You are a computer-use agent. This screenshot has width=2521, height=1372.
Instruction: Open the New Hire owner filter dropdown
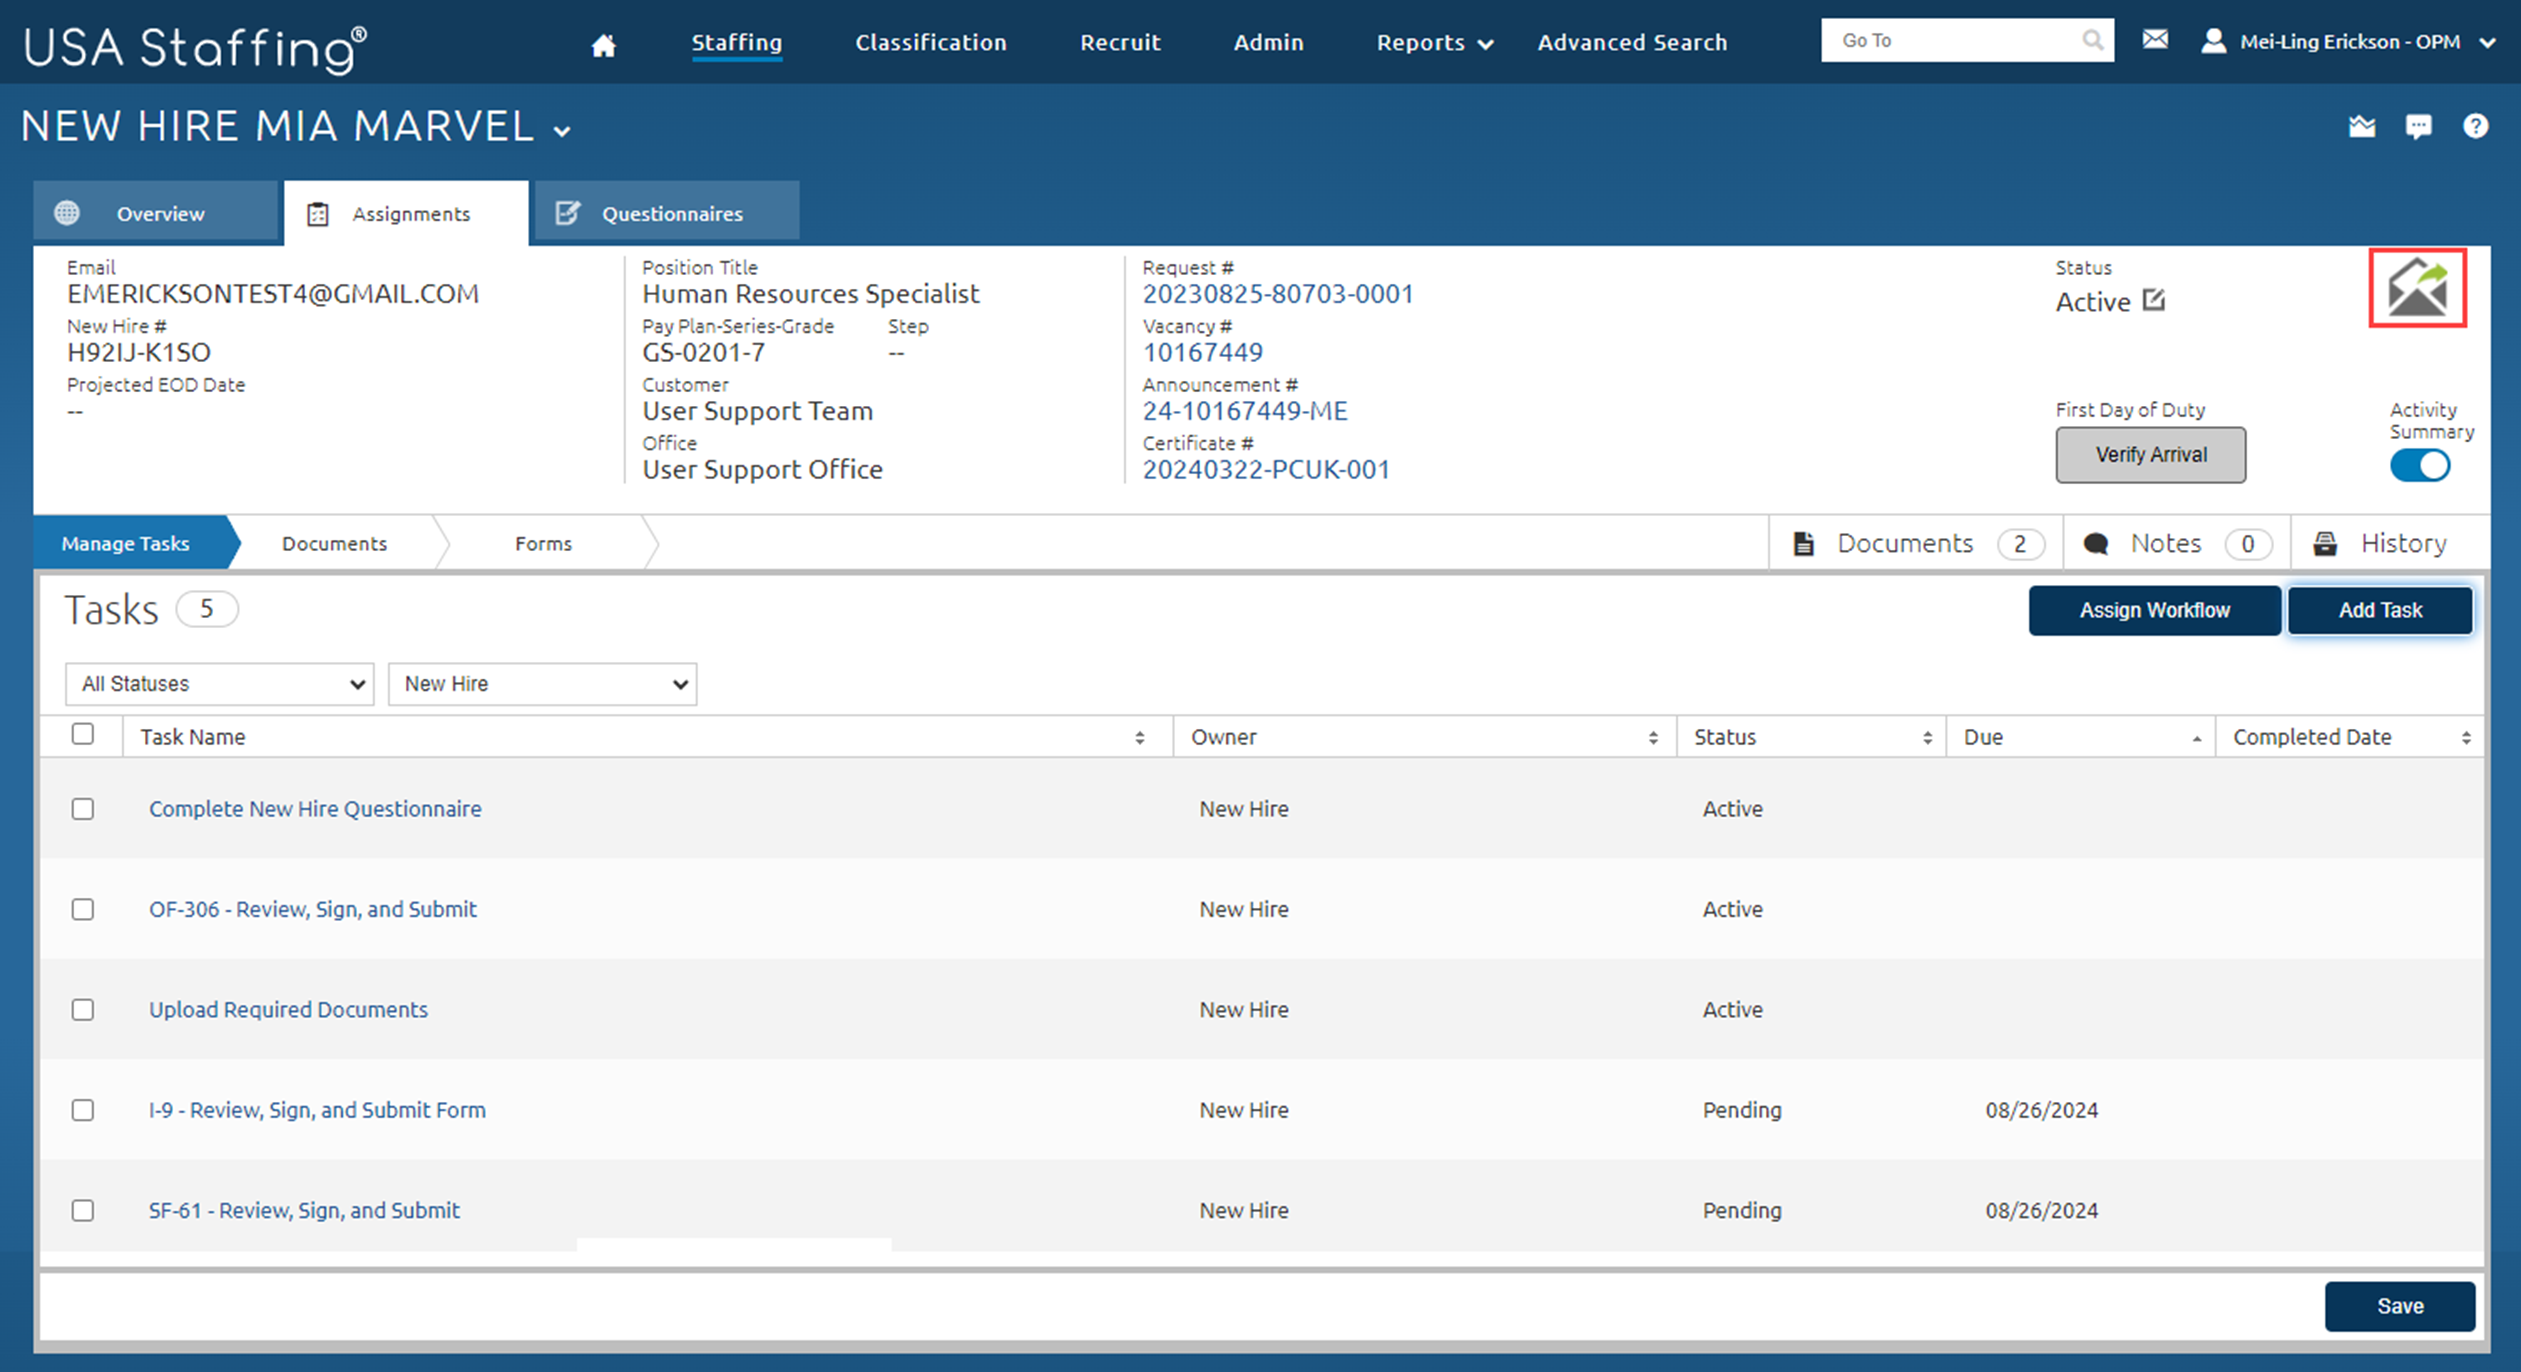(x=542, y=684)
